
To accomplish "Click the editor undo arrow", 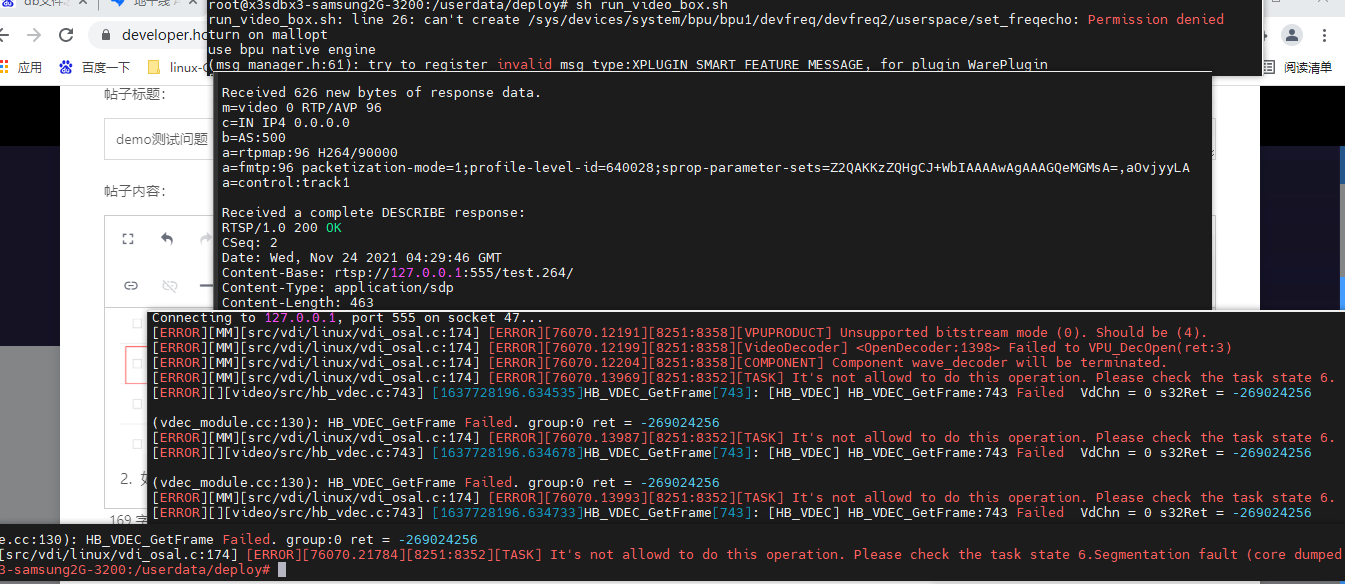I will [x=167, y=239].
